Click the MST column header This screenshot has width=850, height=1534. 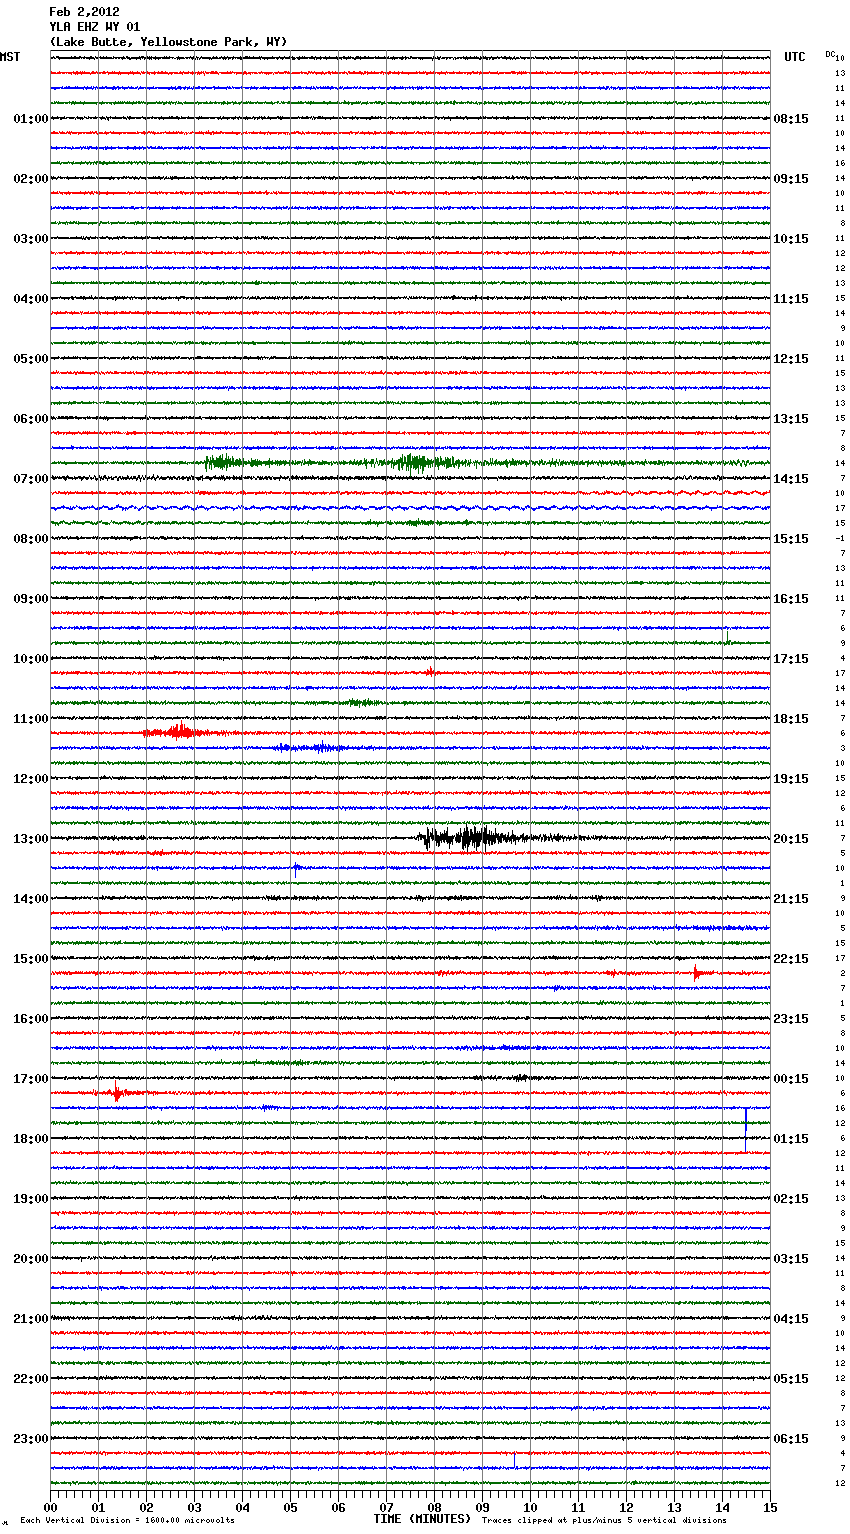(10, 57)
